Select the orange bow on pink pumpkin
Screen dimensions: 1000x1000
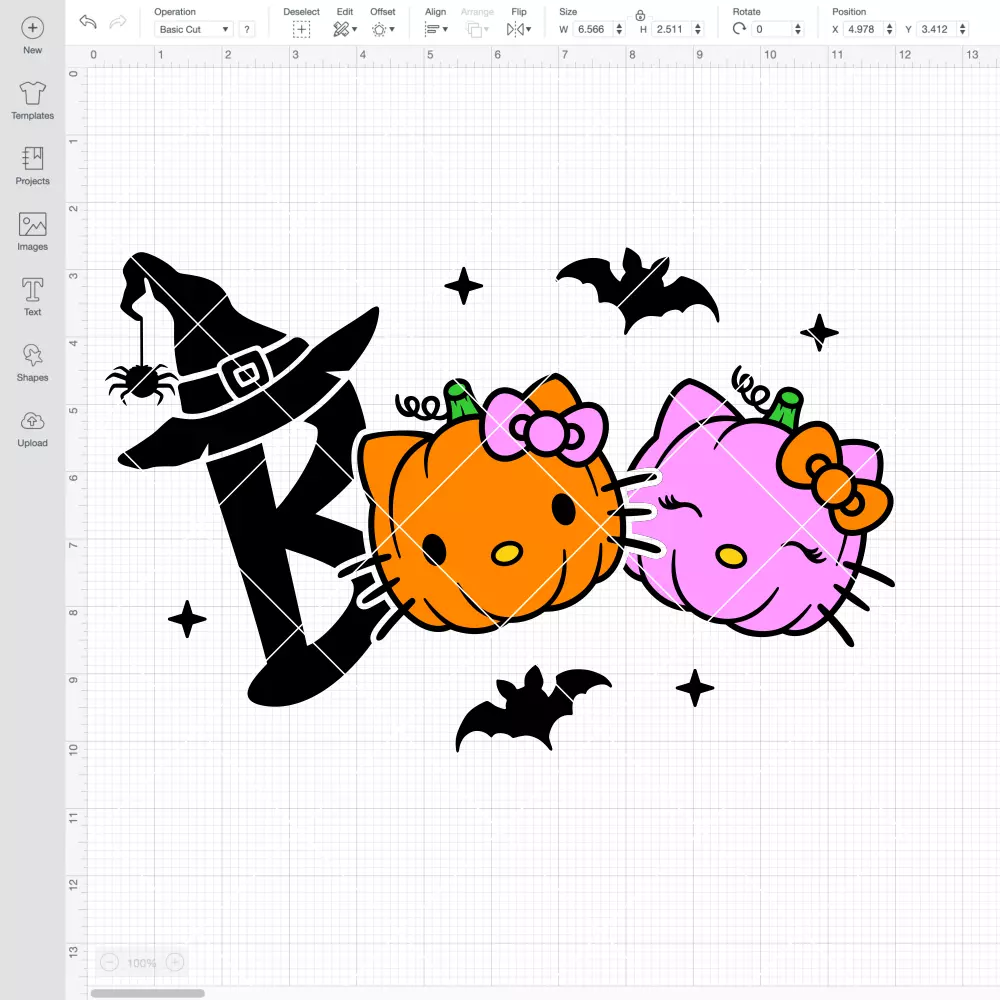point(834,478)
